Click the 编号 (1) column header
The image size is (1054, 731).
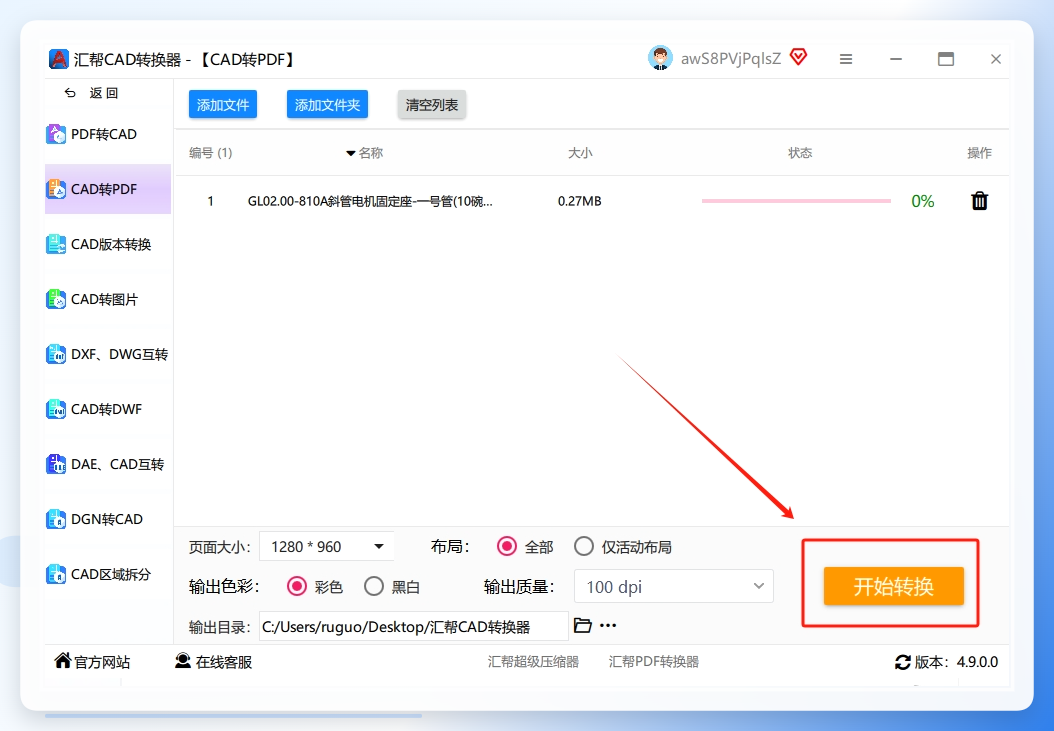click(x=210, y=153)
